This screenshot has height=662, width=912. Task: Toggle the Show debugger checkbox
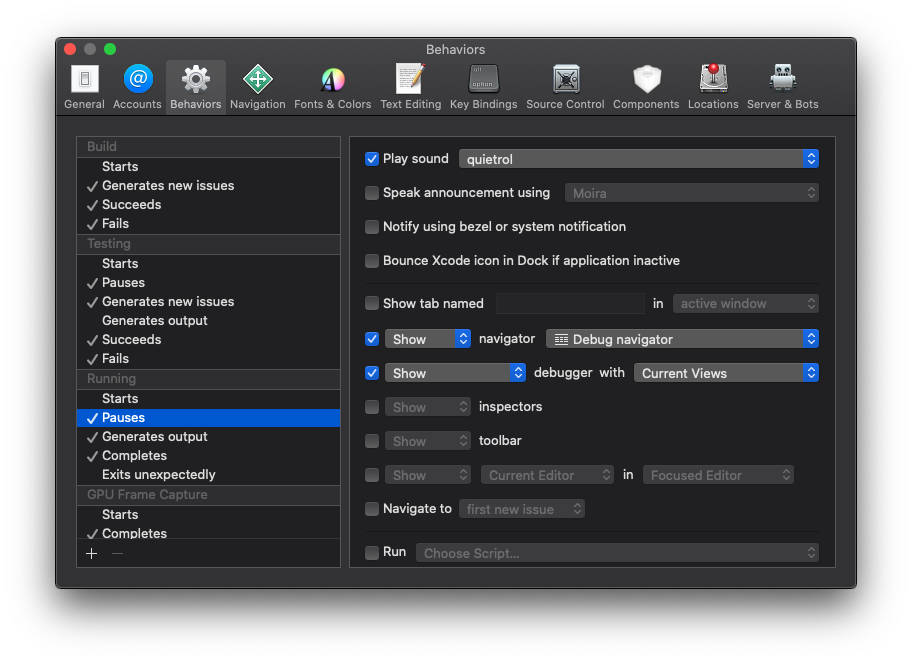coord(372,373)
